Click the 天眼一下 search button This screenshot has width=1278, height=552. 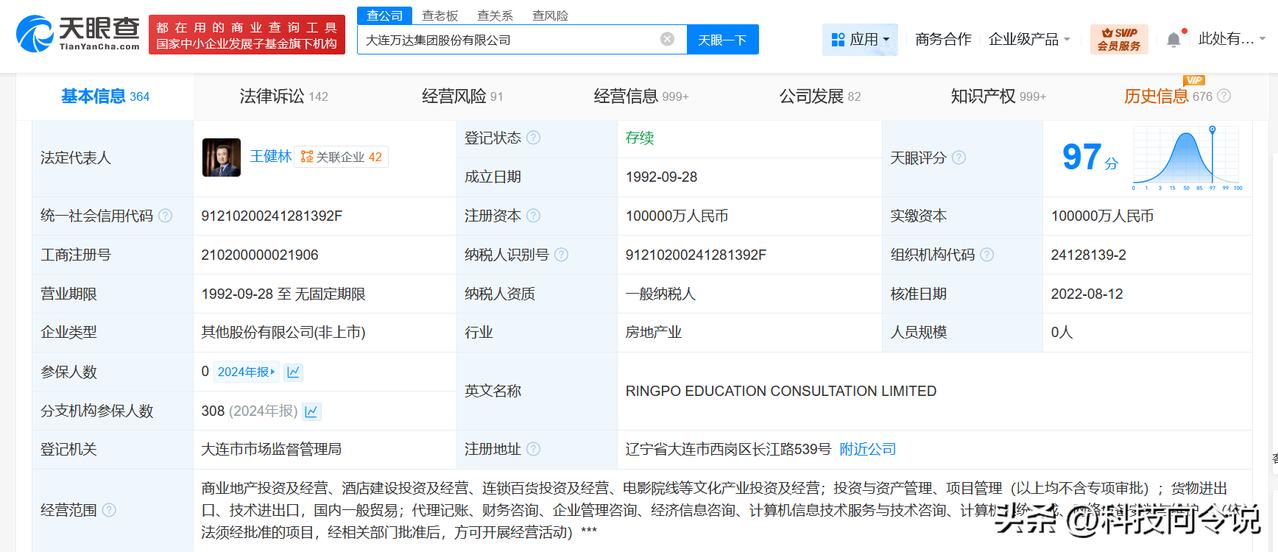pos(722,40)
